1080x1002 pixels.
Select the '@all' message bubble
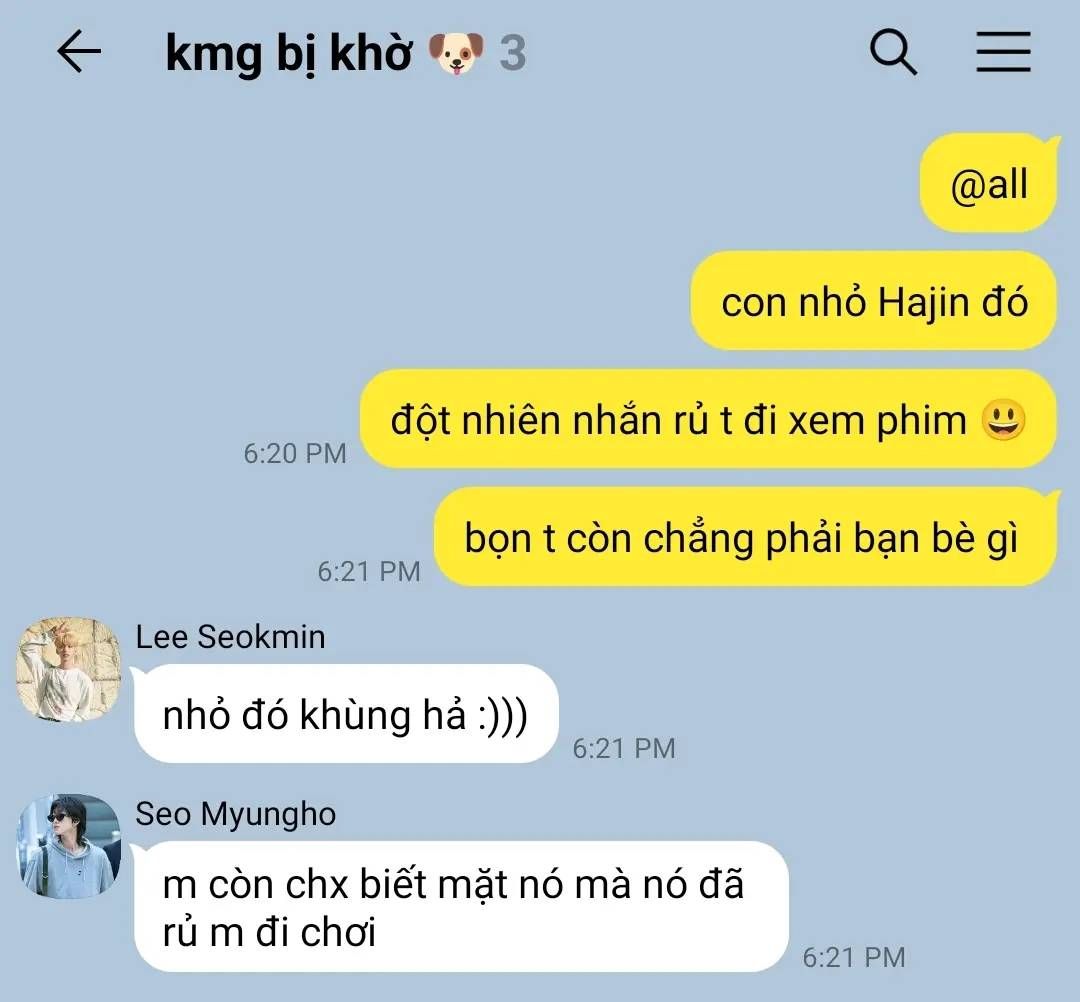pos(988,183)
